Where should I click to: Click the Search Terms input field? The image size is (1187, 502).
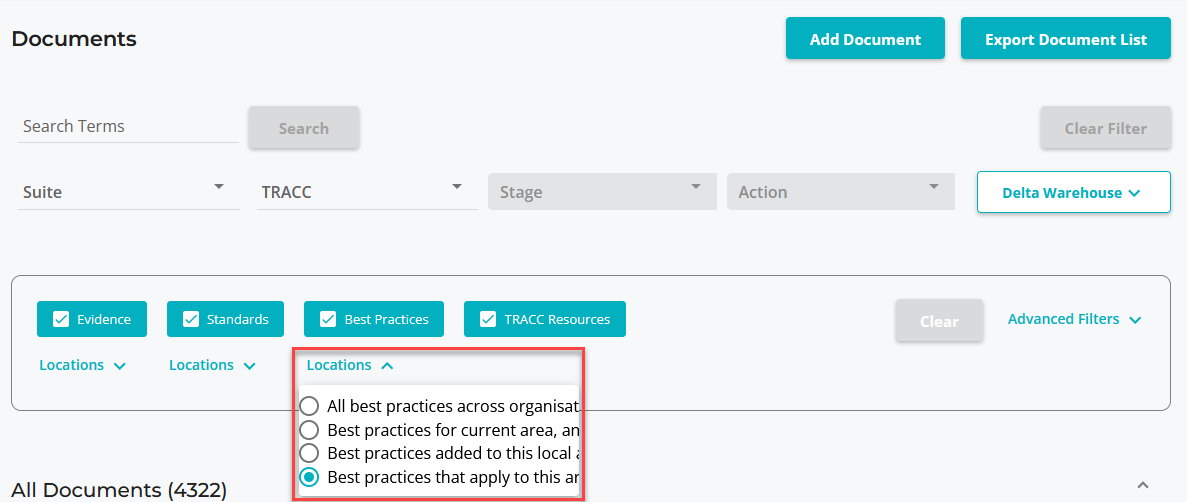coord(128,127)
